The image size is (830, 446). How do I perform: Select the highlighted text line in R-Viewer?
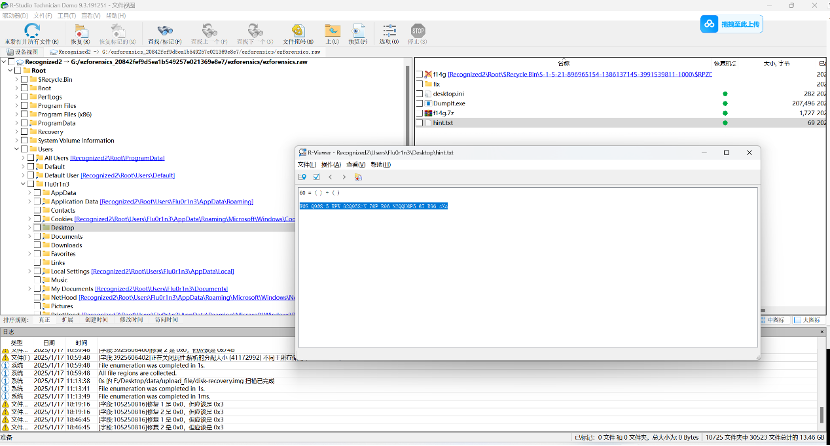click(x=374, y=206)
